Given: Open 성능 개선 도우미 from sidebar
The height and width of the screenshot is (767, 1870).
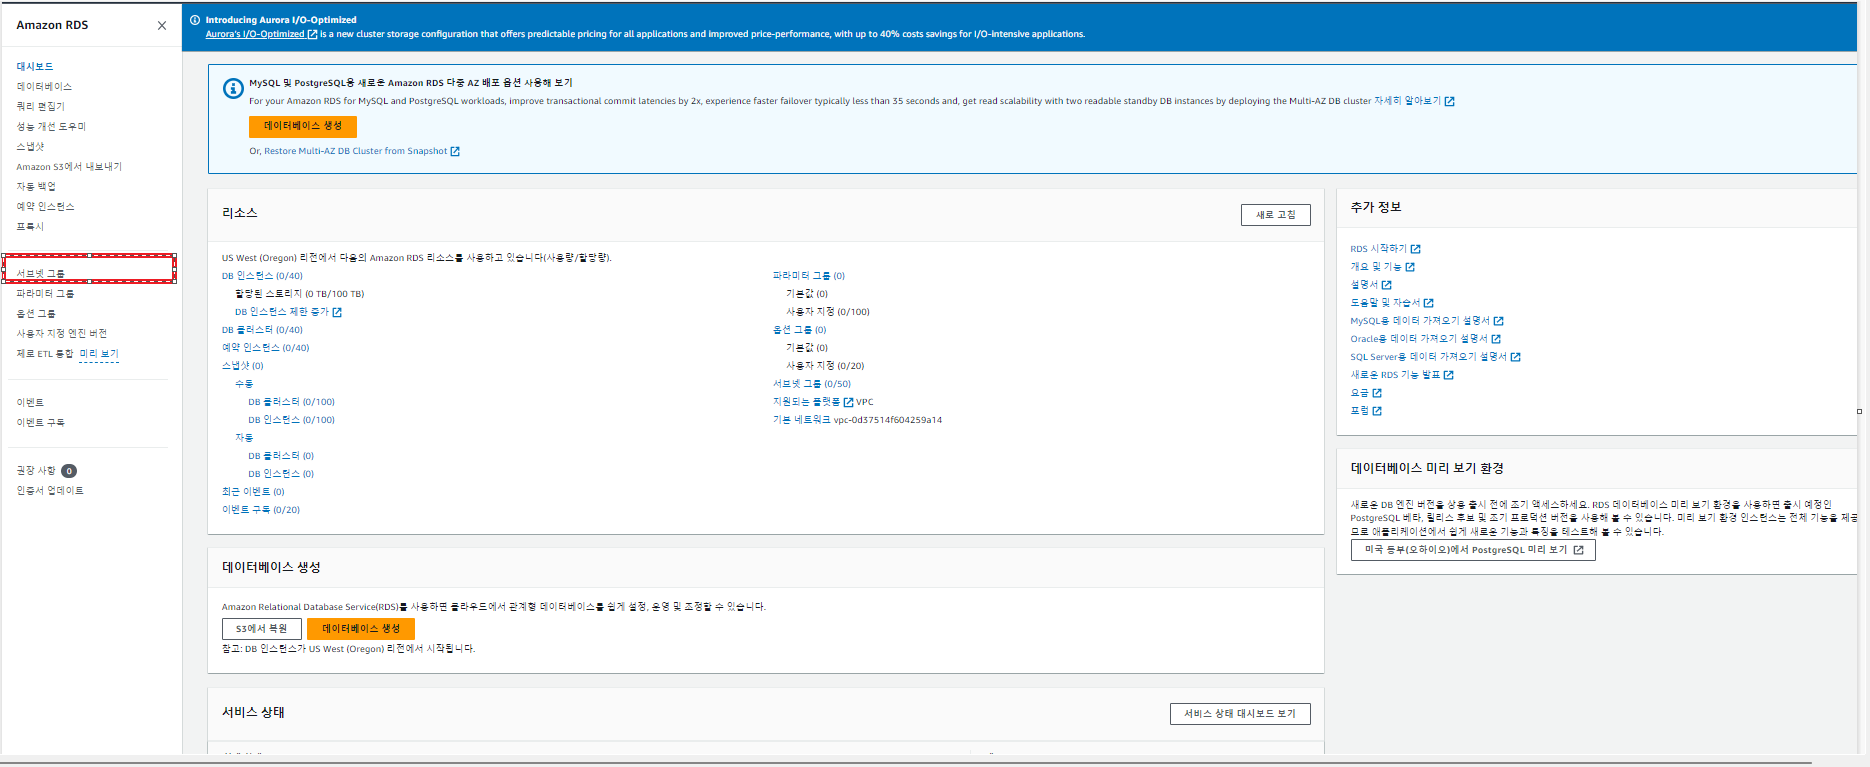Looking at the screenshot, I should 51,126.
